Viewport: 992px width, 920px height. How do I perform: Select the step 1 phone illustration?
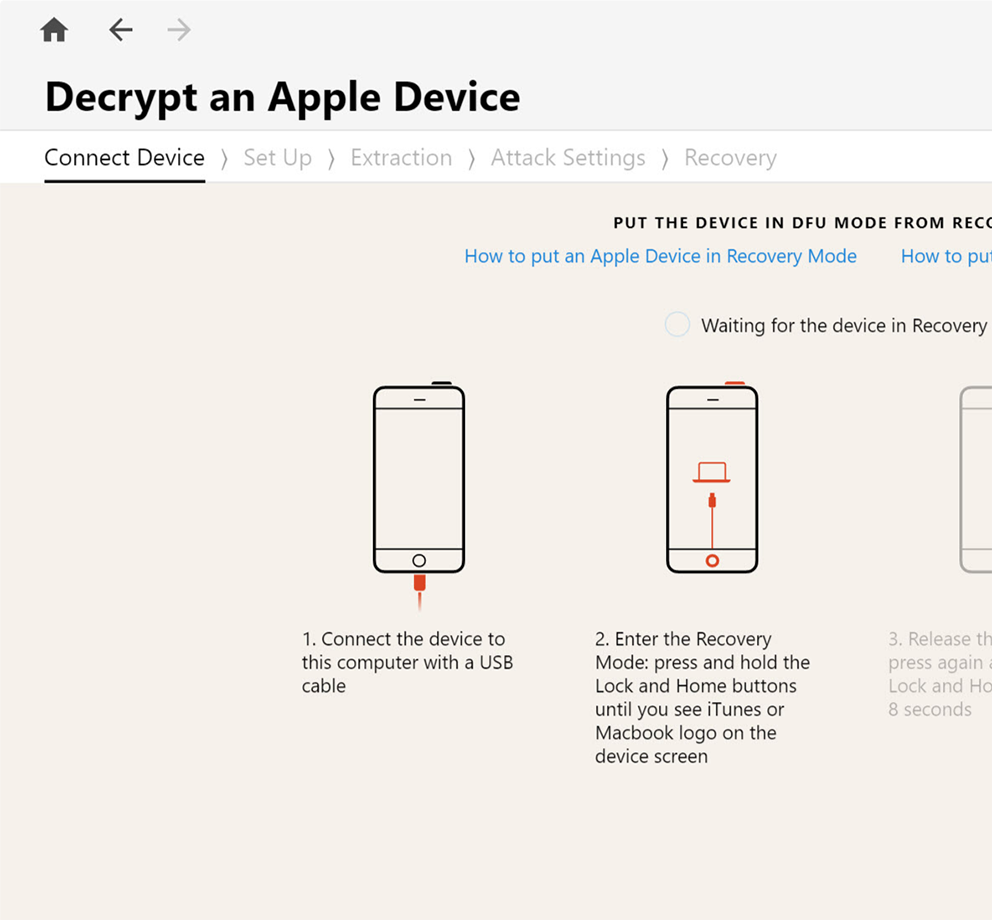[x=419, y=478]
